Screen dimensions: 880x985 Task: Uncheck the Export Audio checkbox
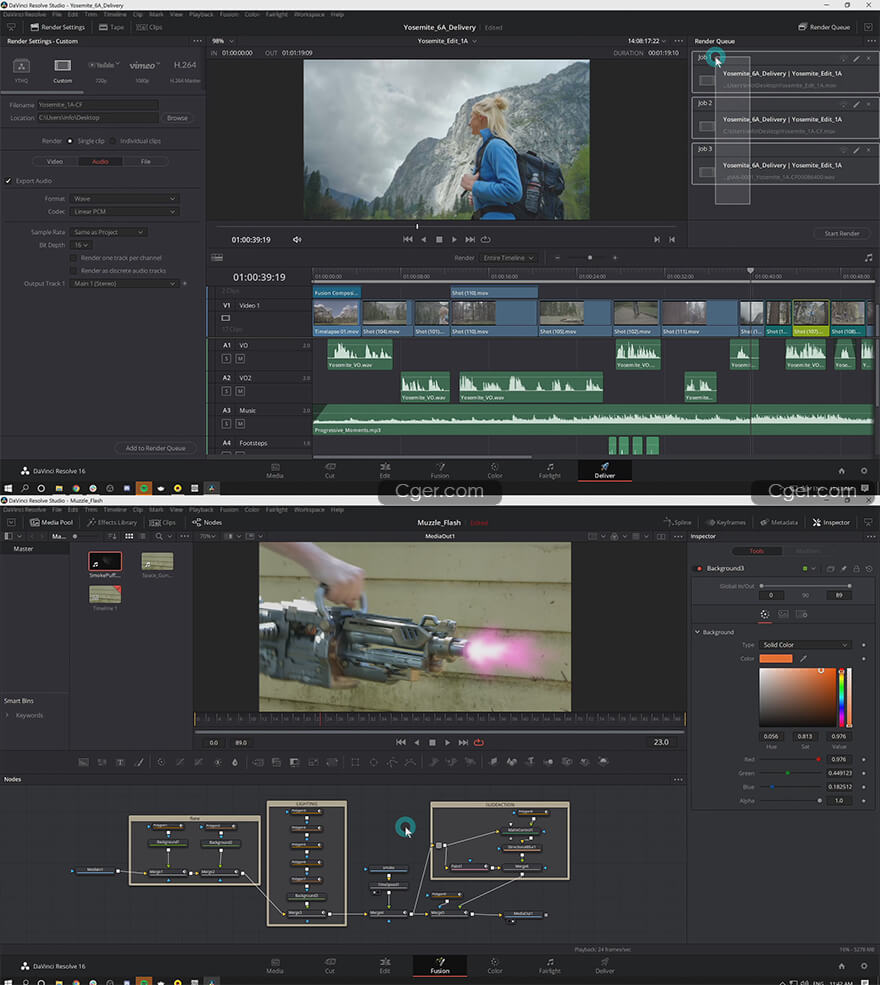click(8, 181)
